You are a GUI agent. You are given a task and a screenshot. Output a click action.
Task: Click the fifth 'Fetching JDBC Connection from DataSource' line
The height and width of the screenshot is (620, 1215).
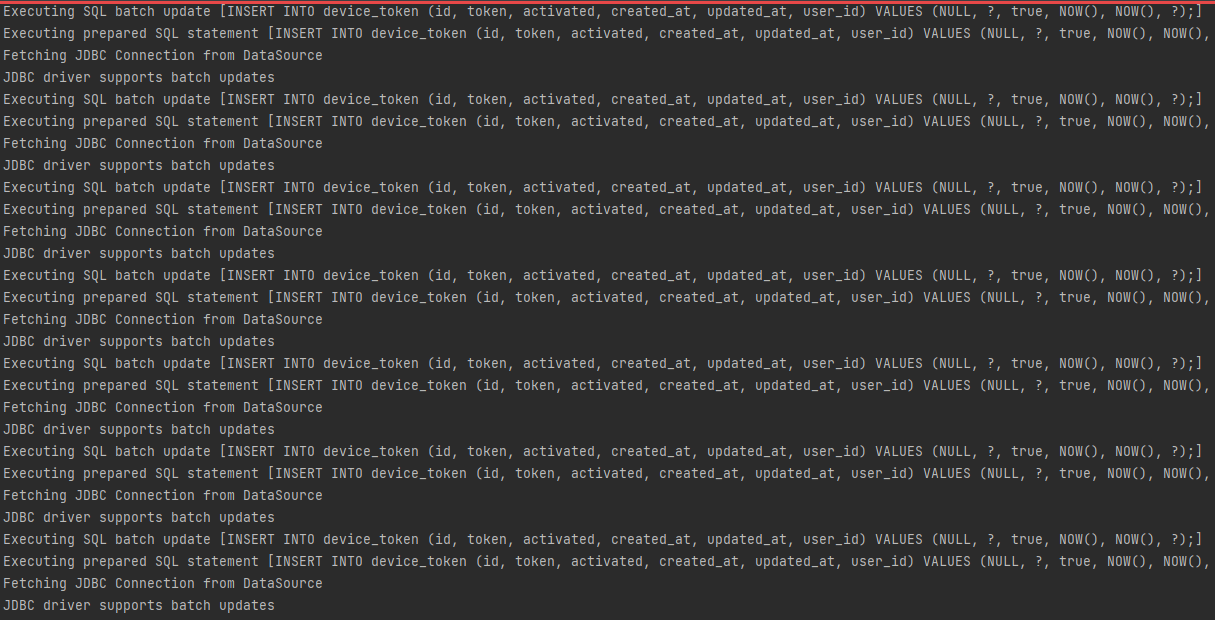pos(163,407)
